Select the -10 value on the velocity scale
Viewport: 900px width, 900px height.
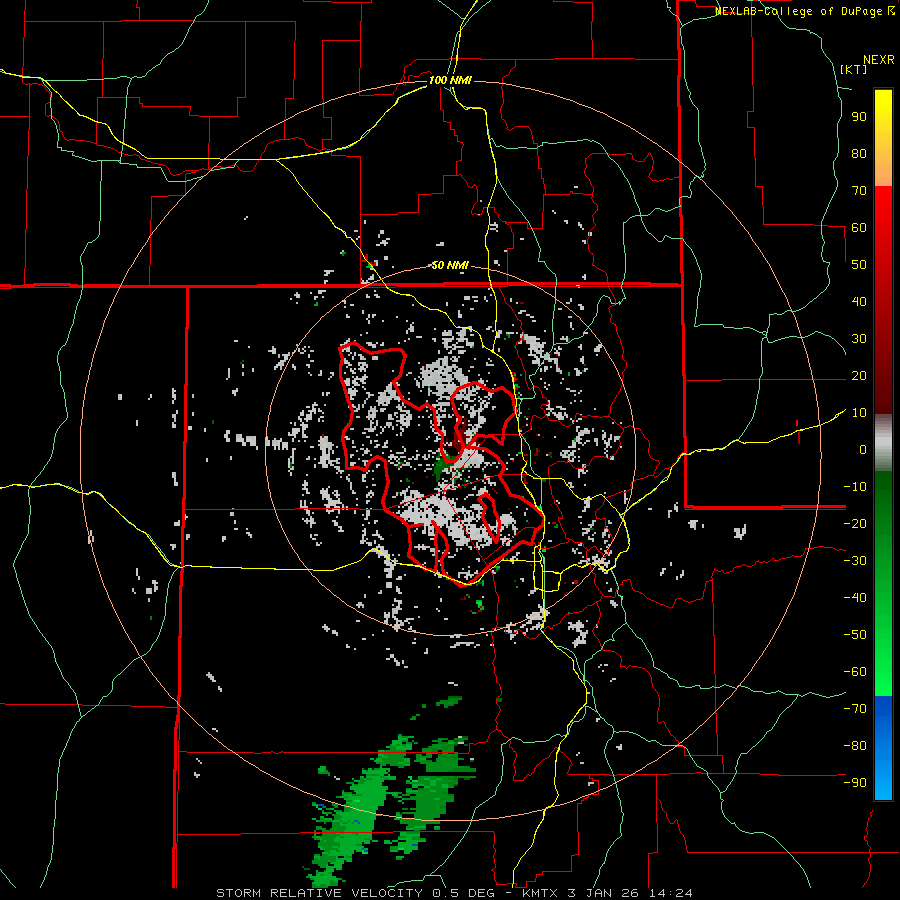(855, 487)
